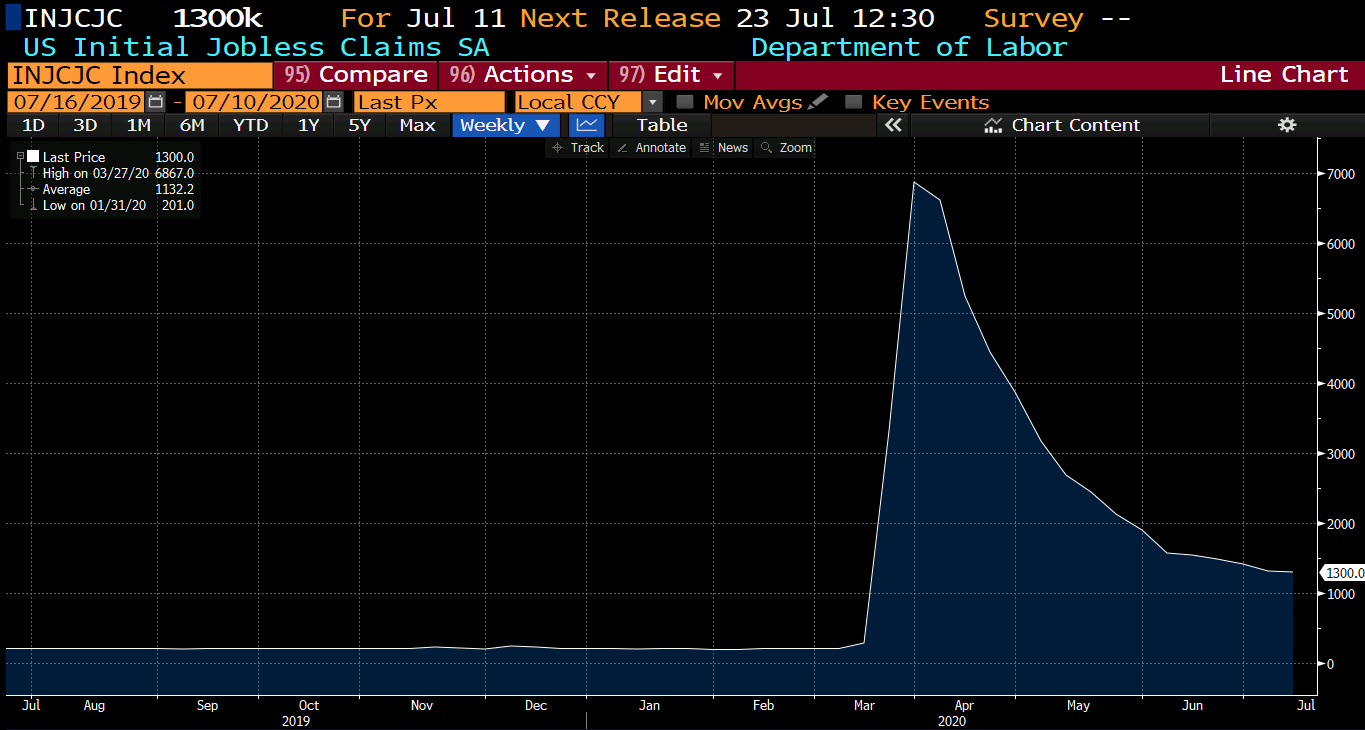Activate the chart Zoom tool
The image size is (1365, 730).
pos(786,148)
